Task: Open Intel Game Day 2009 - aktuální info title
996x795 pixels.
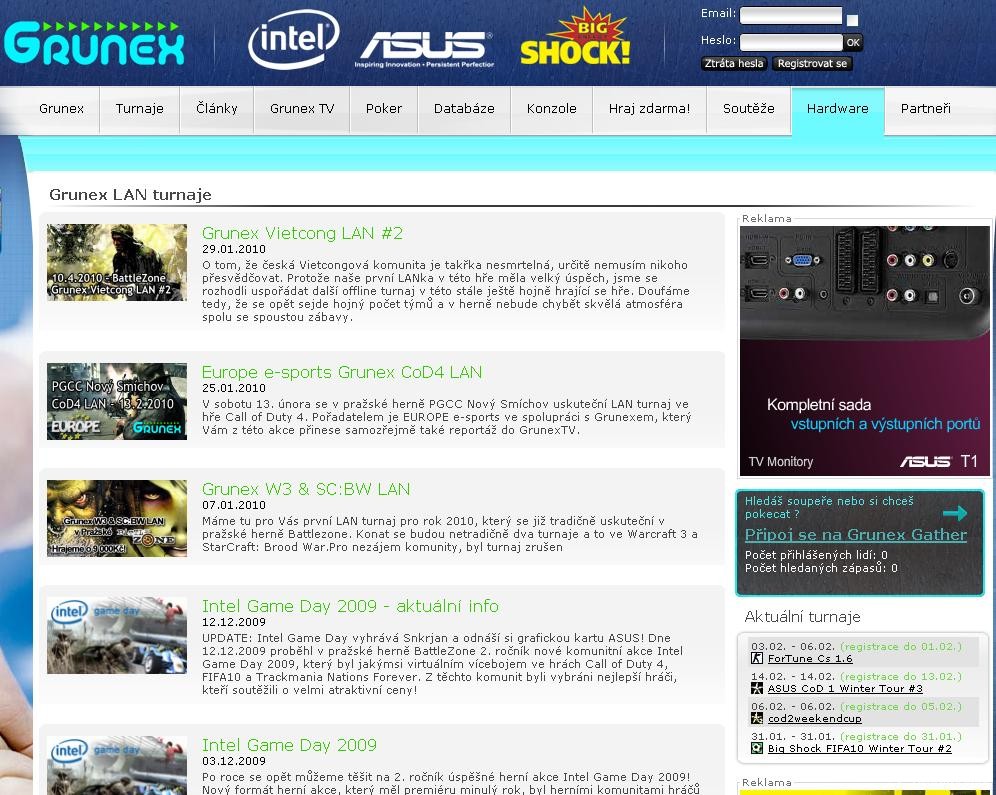Action: [350, 606]
